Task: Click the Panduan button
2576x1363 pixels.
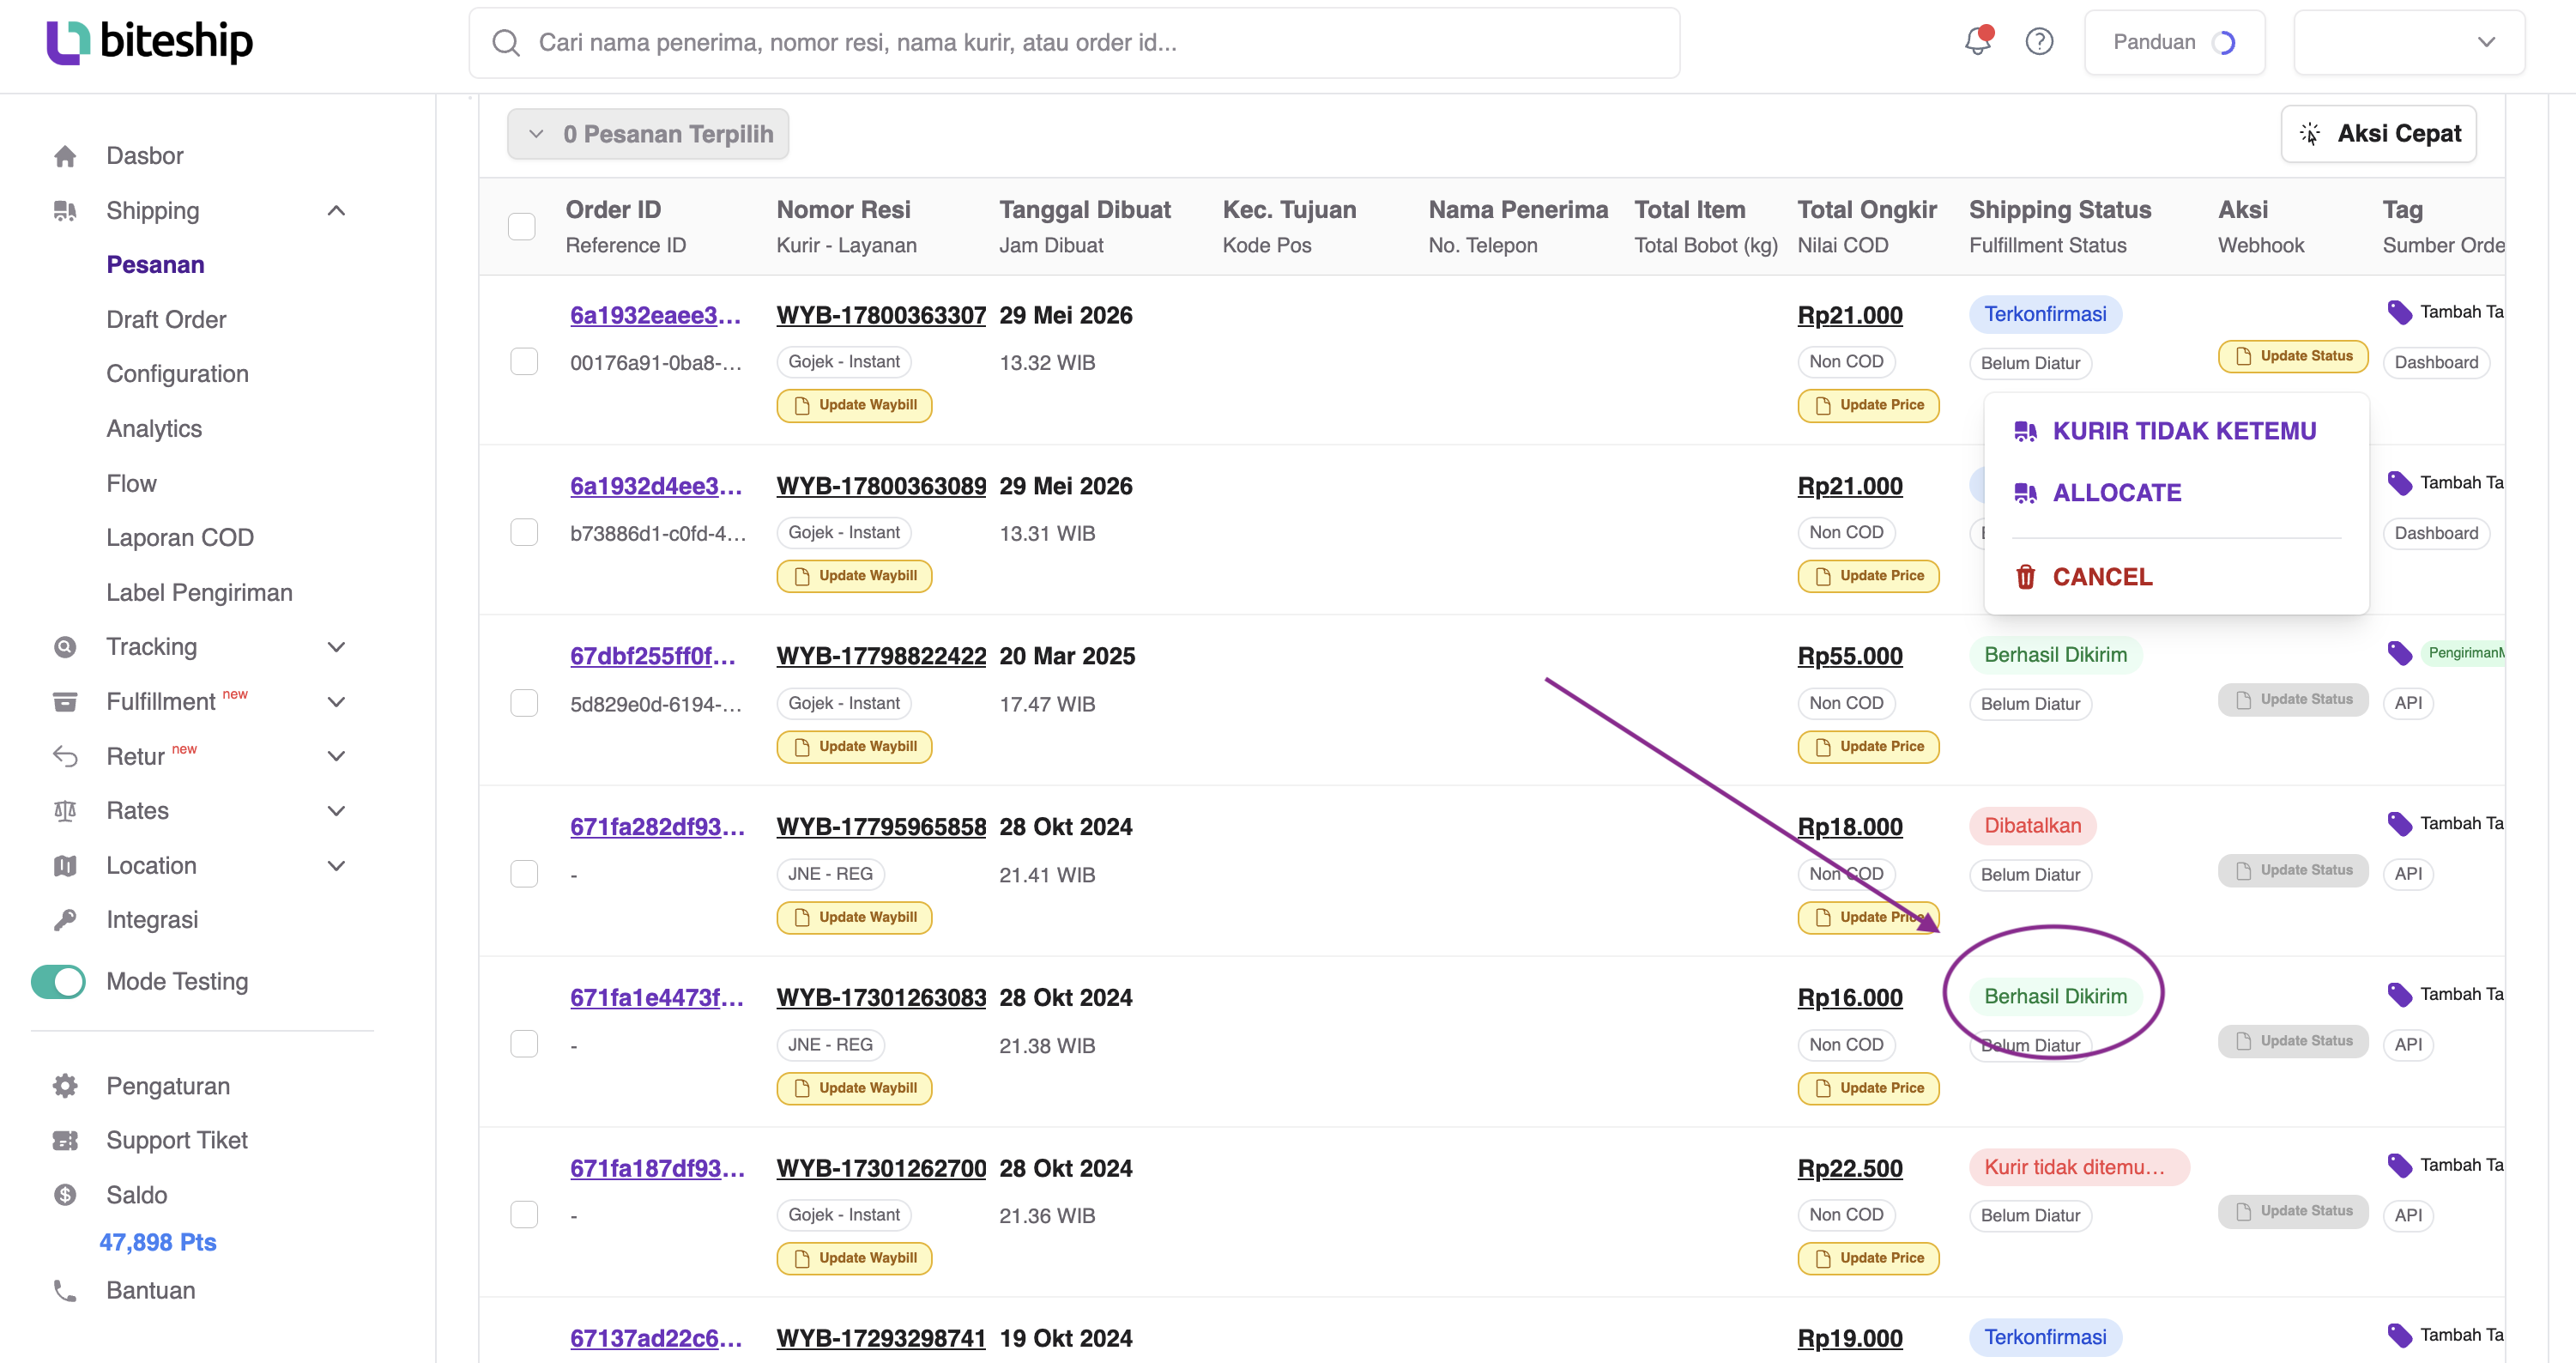Action: (2175, 42)
